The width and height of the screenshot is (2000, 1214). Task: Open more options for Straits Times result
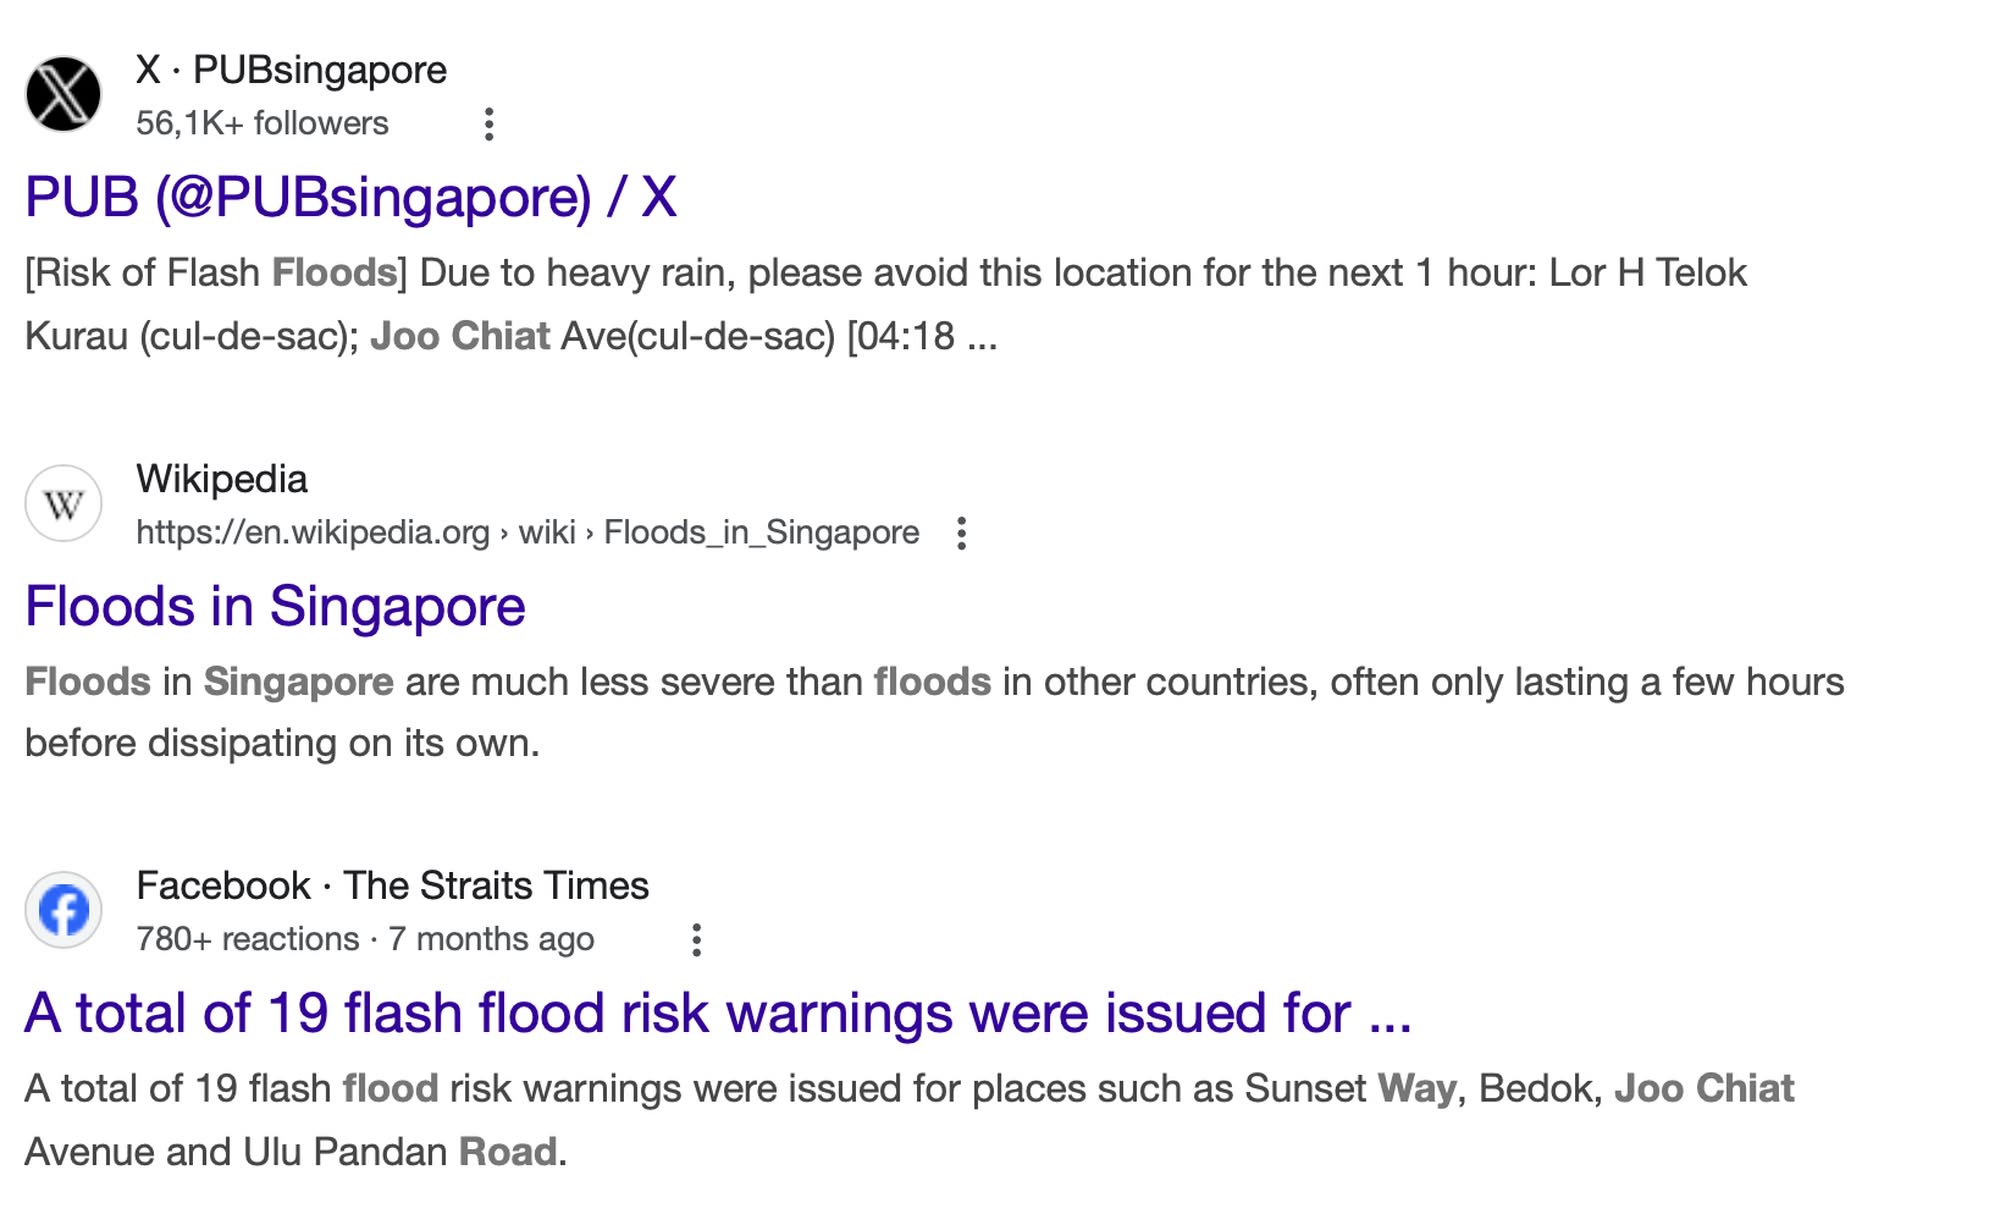click(697, 940)
